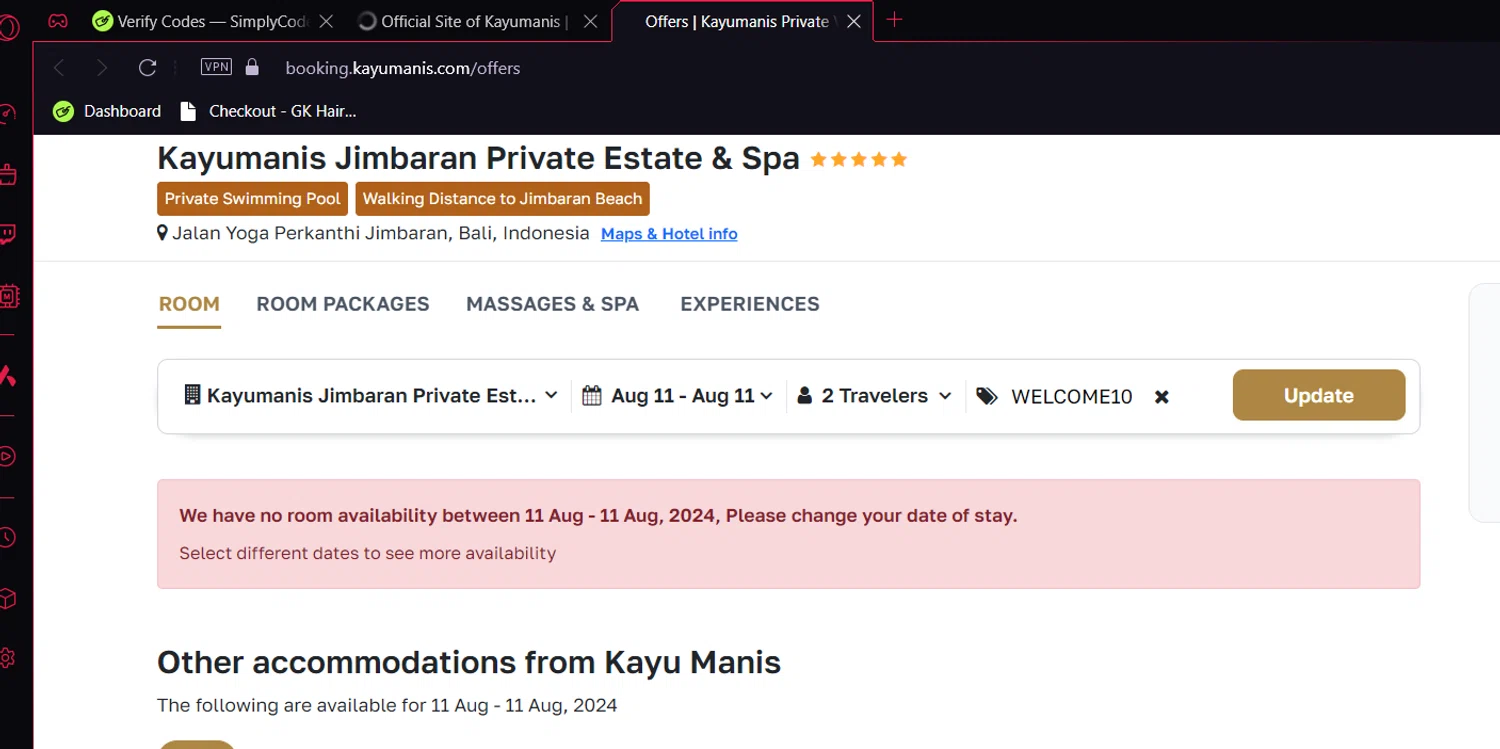
Task: Click the sidebar settings gear icon
Action: 8,658
